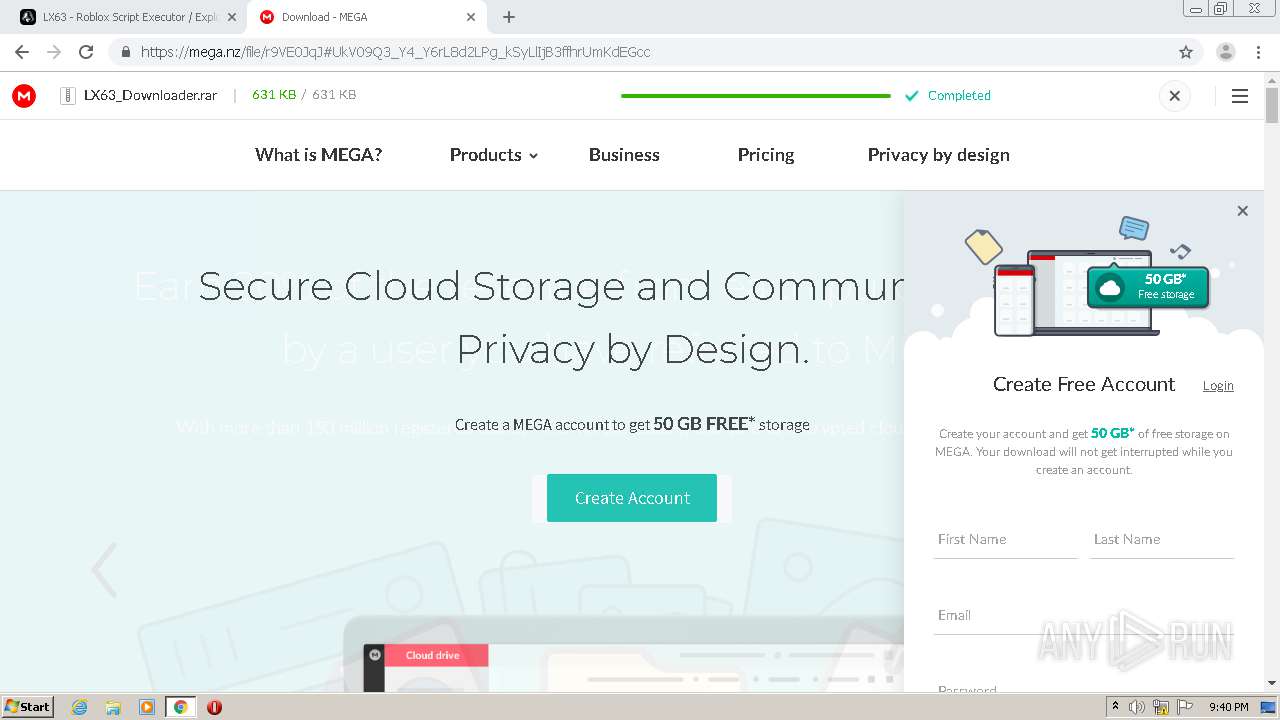Viewport: 1280px width, 720px height.
Task: Click the LX63_Downloader.rar file icon
Action: [68, 96]
